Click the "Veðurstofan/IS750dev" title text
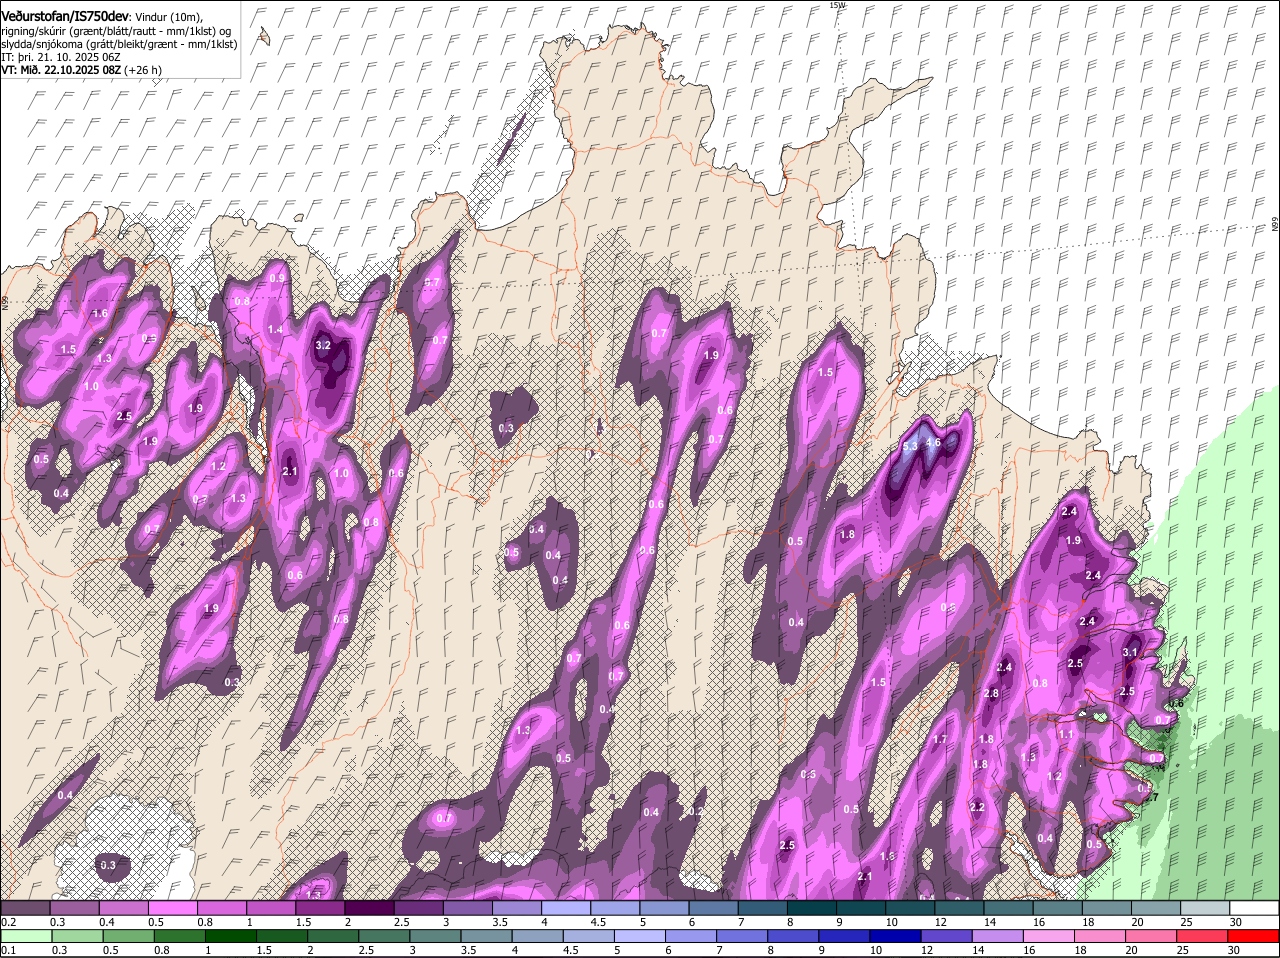 [65, 15]
